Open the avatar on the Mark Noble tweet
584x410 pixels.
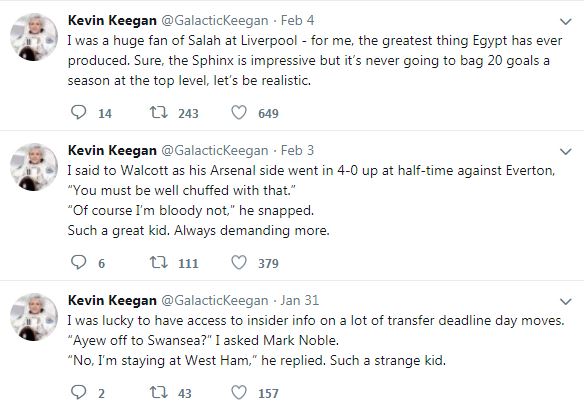[x=34, y=317]
